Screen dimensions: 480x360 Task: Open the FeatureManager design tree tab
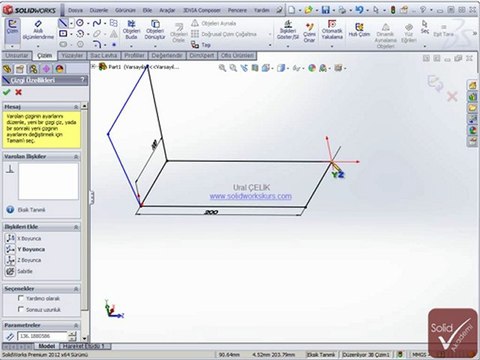[x=7, y=69]
